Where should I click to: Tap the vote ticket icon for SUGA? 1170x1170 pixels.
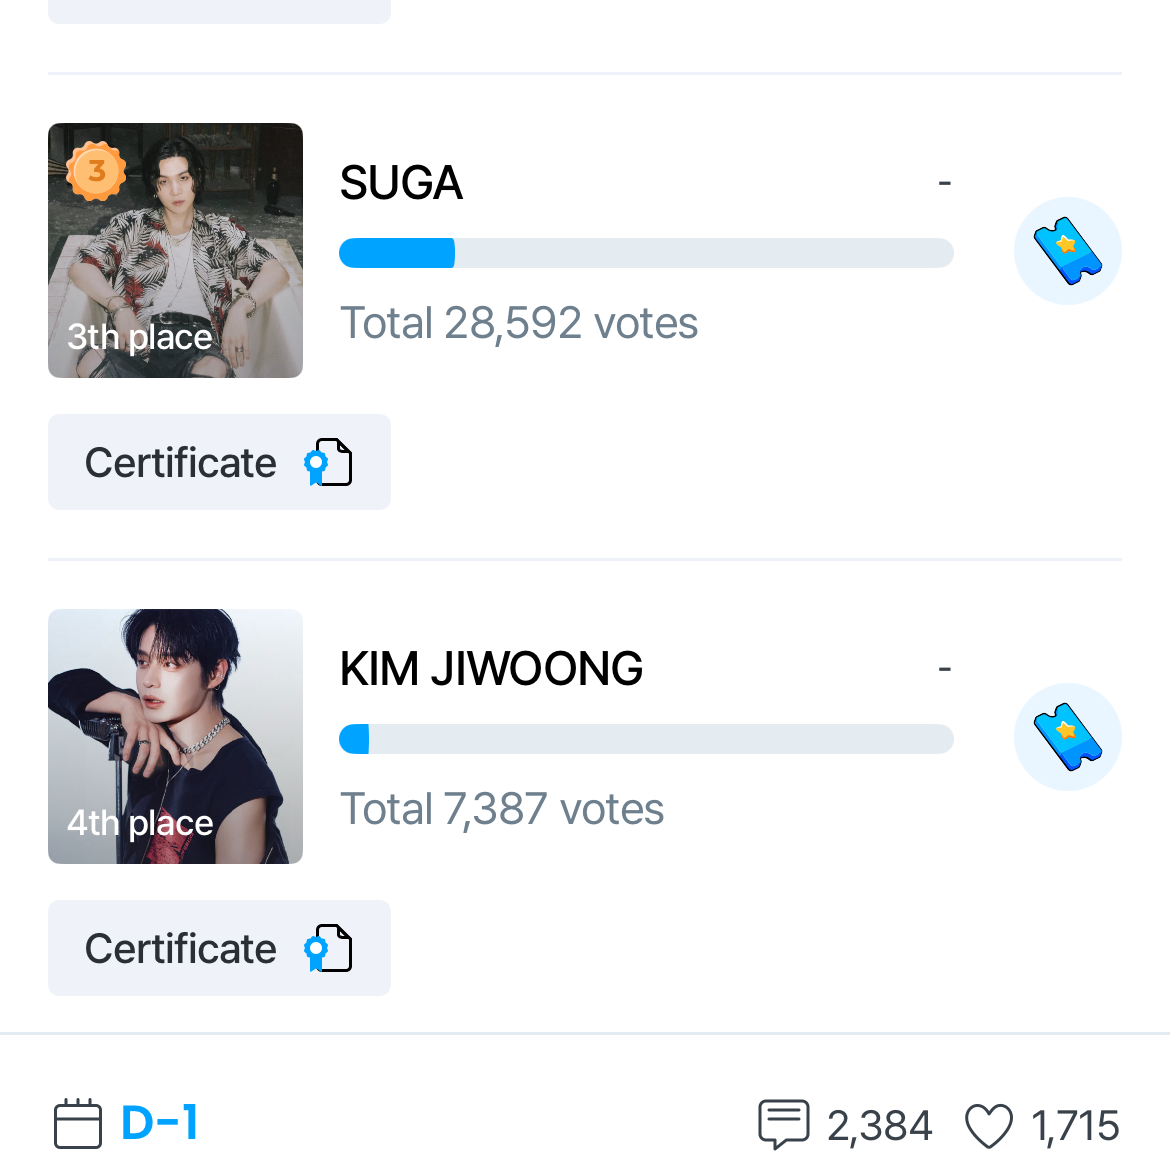(x=1067, y=251)
